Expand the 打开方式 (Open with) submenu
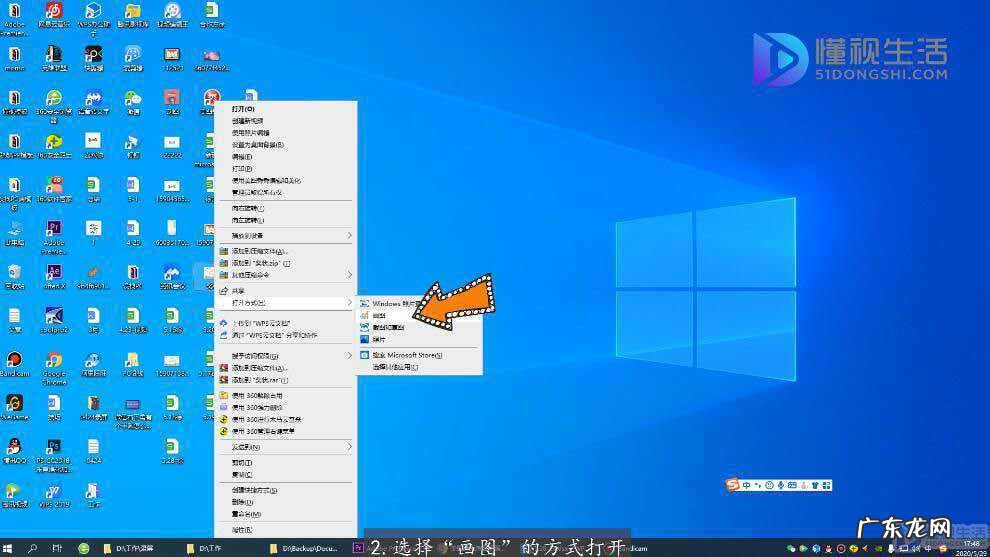 click(x=285, y=302)
